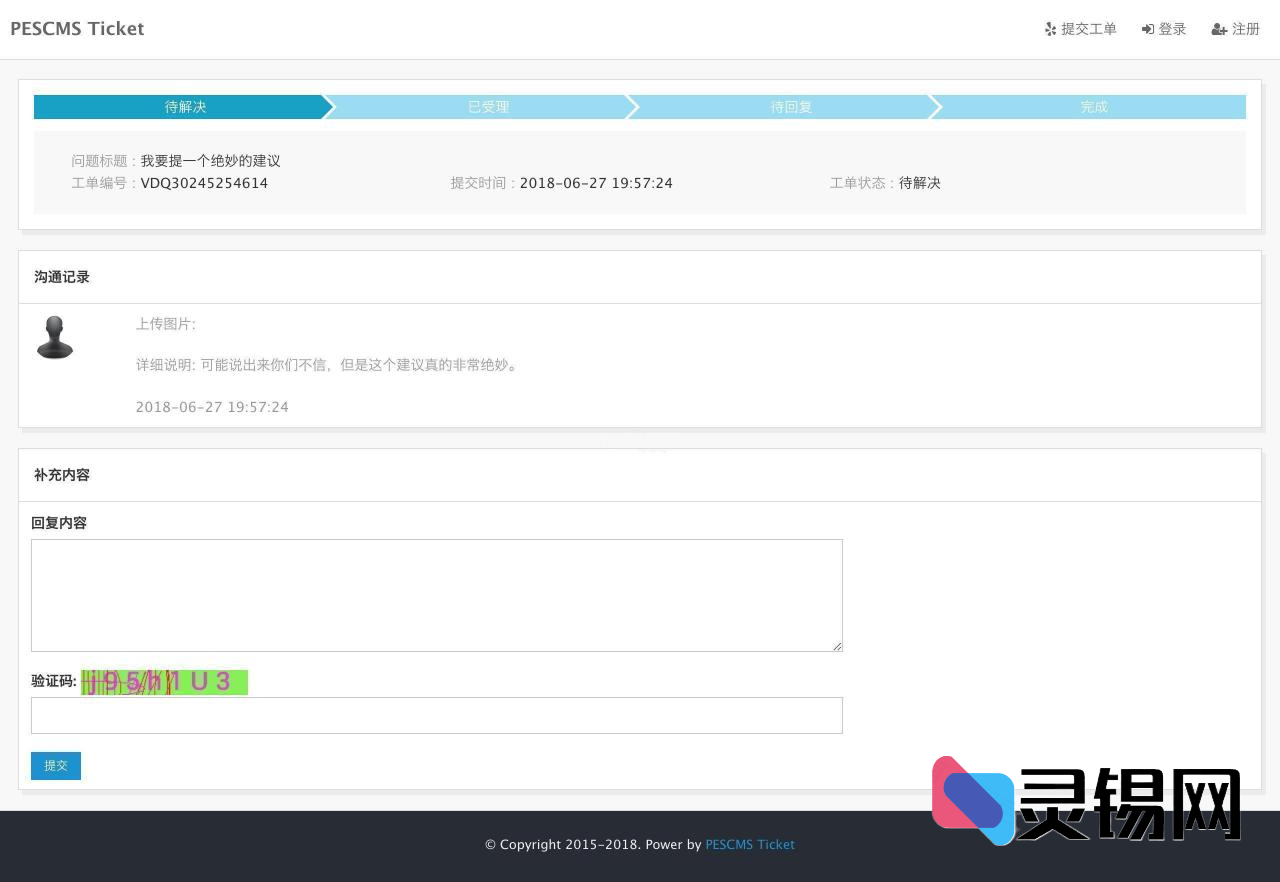Open the 提交工单 link

click(x=1088, y=30)
